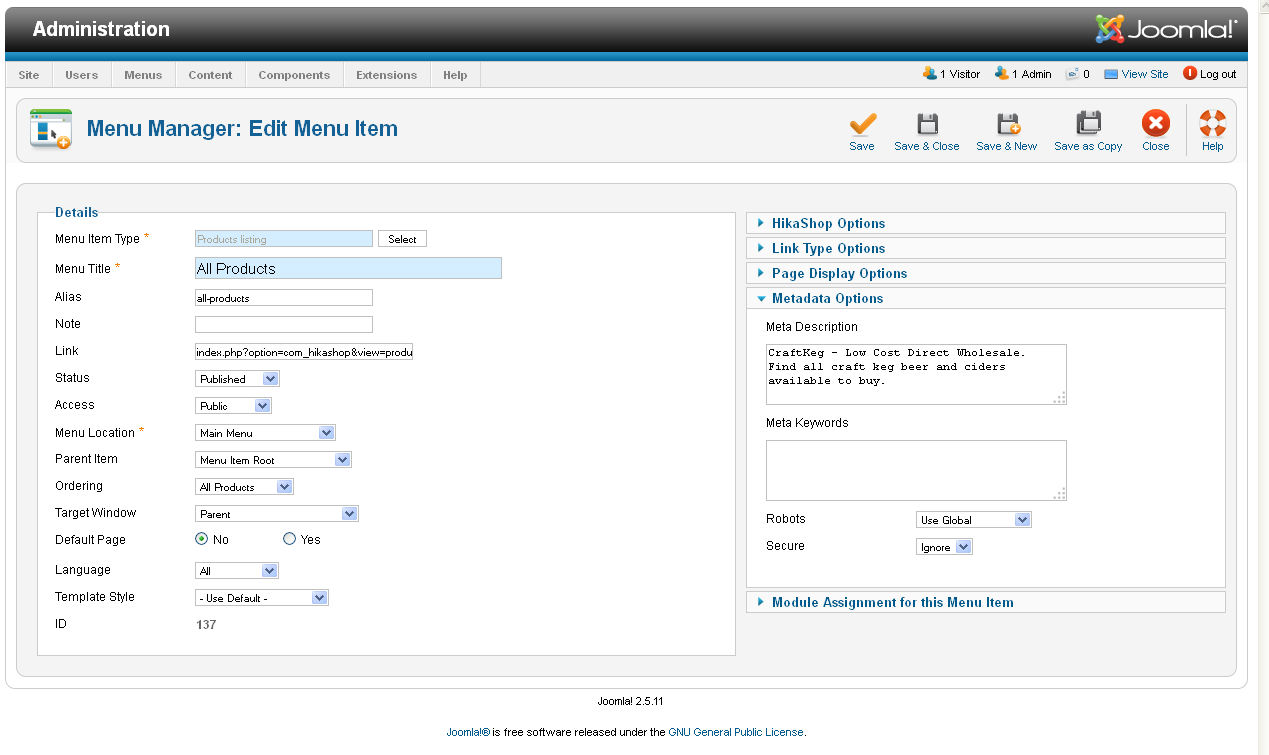
Task: Open the Language dropdown
Action: point(236,571)
